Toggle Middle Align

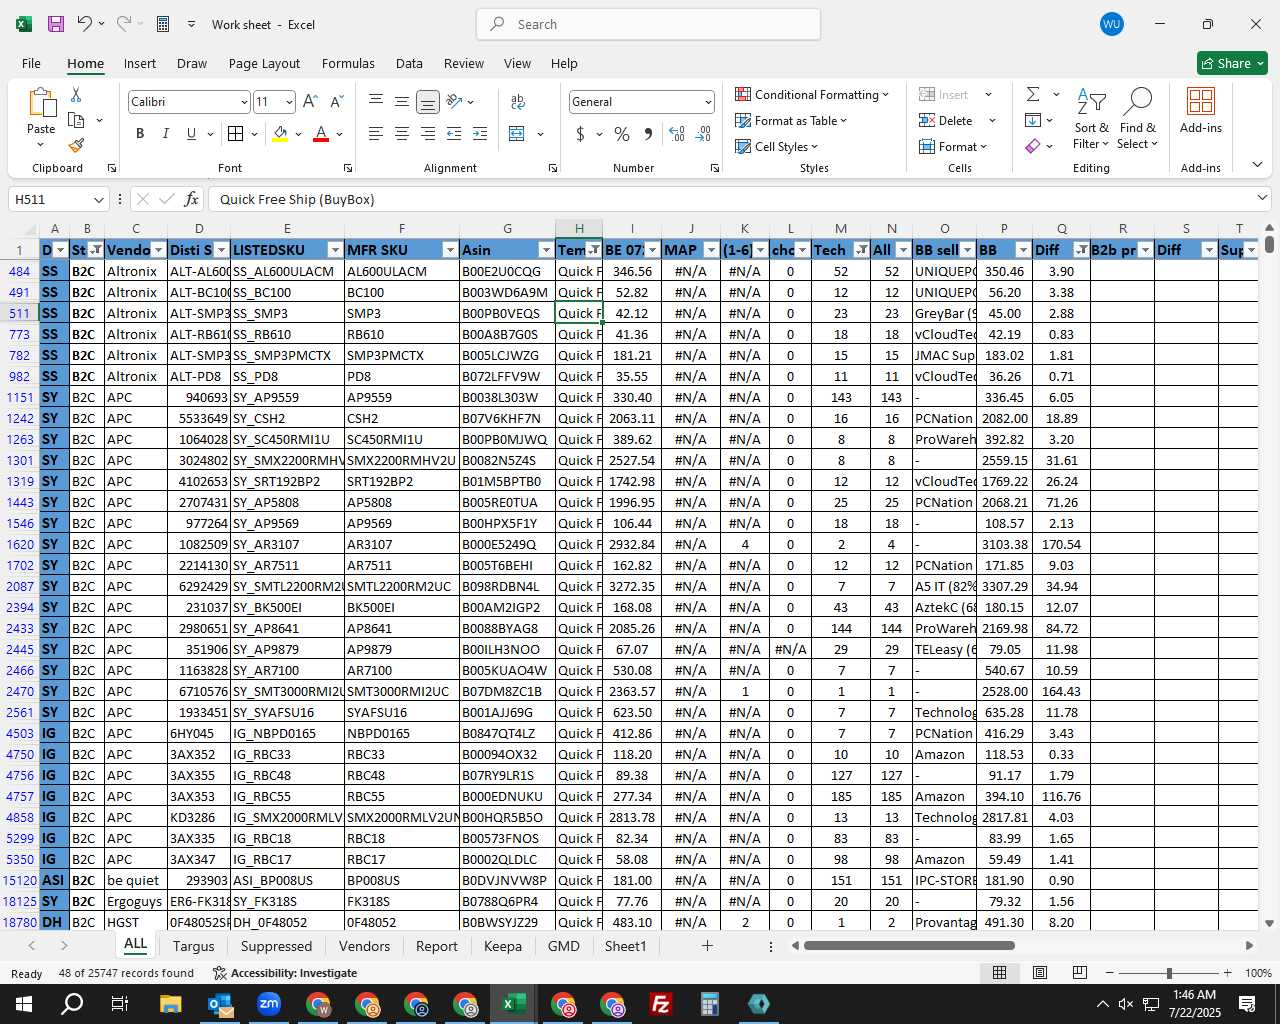coord(402,102)
